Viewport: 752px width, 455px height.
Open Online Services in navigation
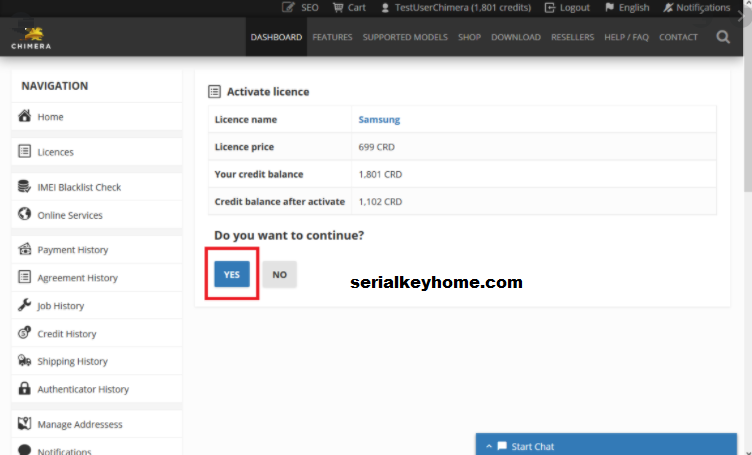97,214
